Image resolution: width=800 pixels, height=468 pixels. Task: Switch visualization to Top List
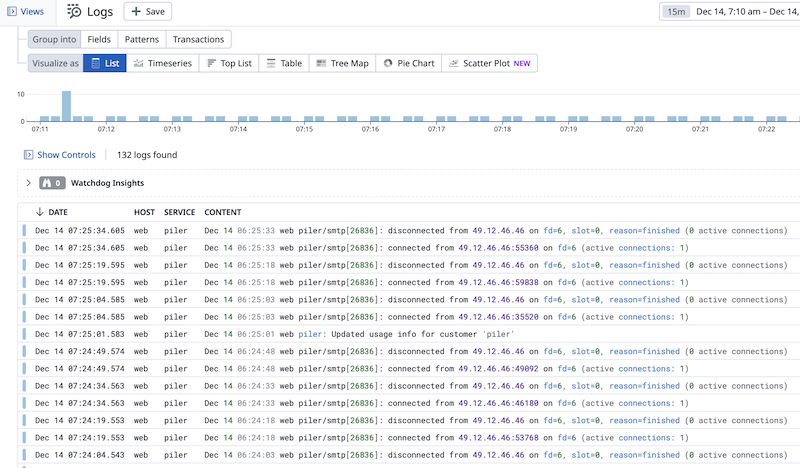(229, 63)
